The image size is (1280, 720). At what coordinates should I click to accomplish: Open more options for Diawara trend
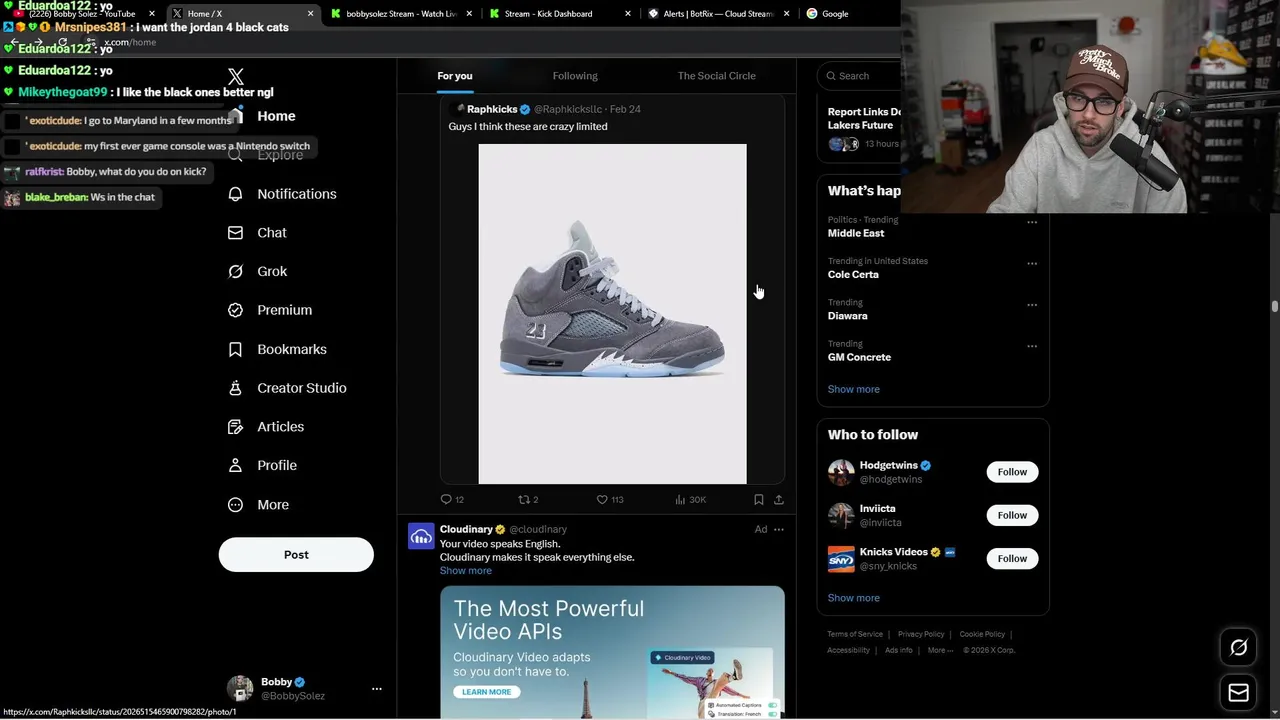point(1032,305)
